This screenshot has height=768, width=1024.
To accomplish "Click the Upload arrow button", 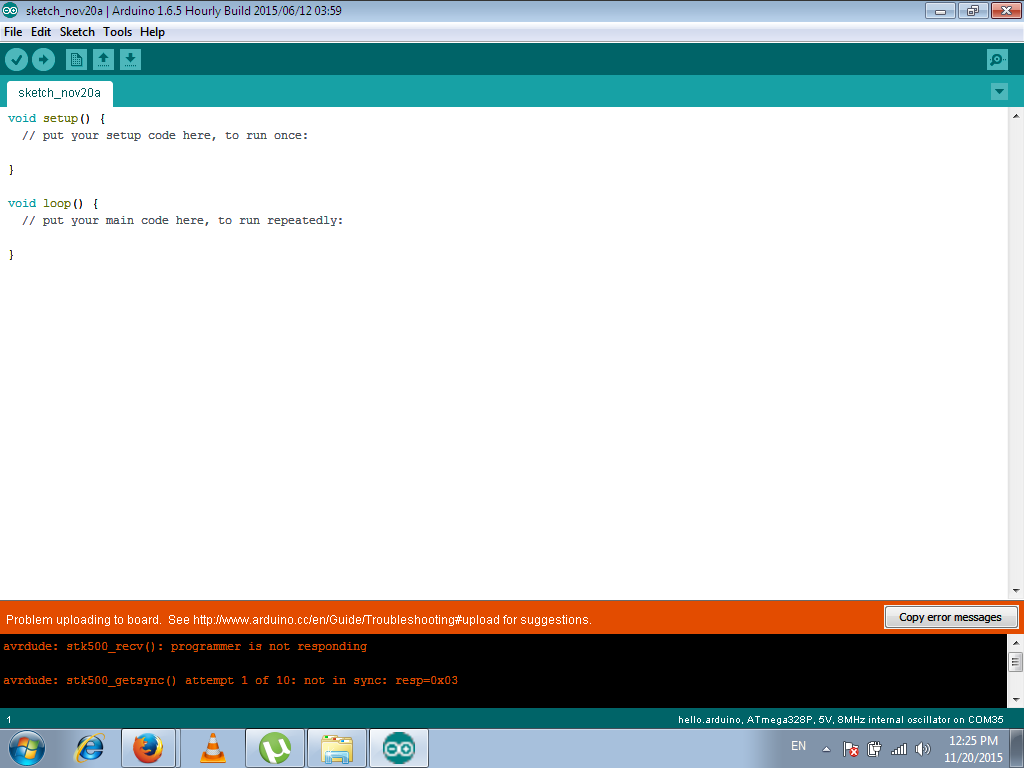I will [44, 60].
